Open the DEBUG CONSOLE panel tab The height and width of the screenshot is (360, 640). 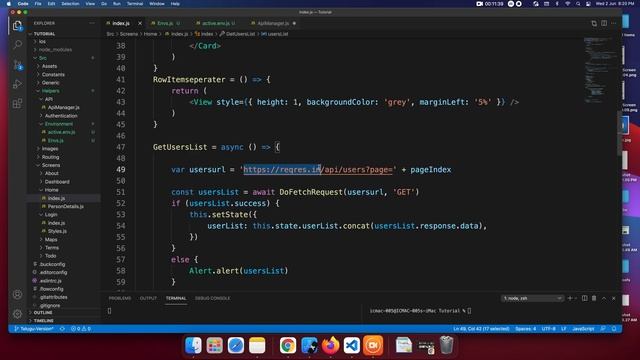[212, 298]
